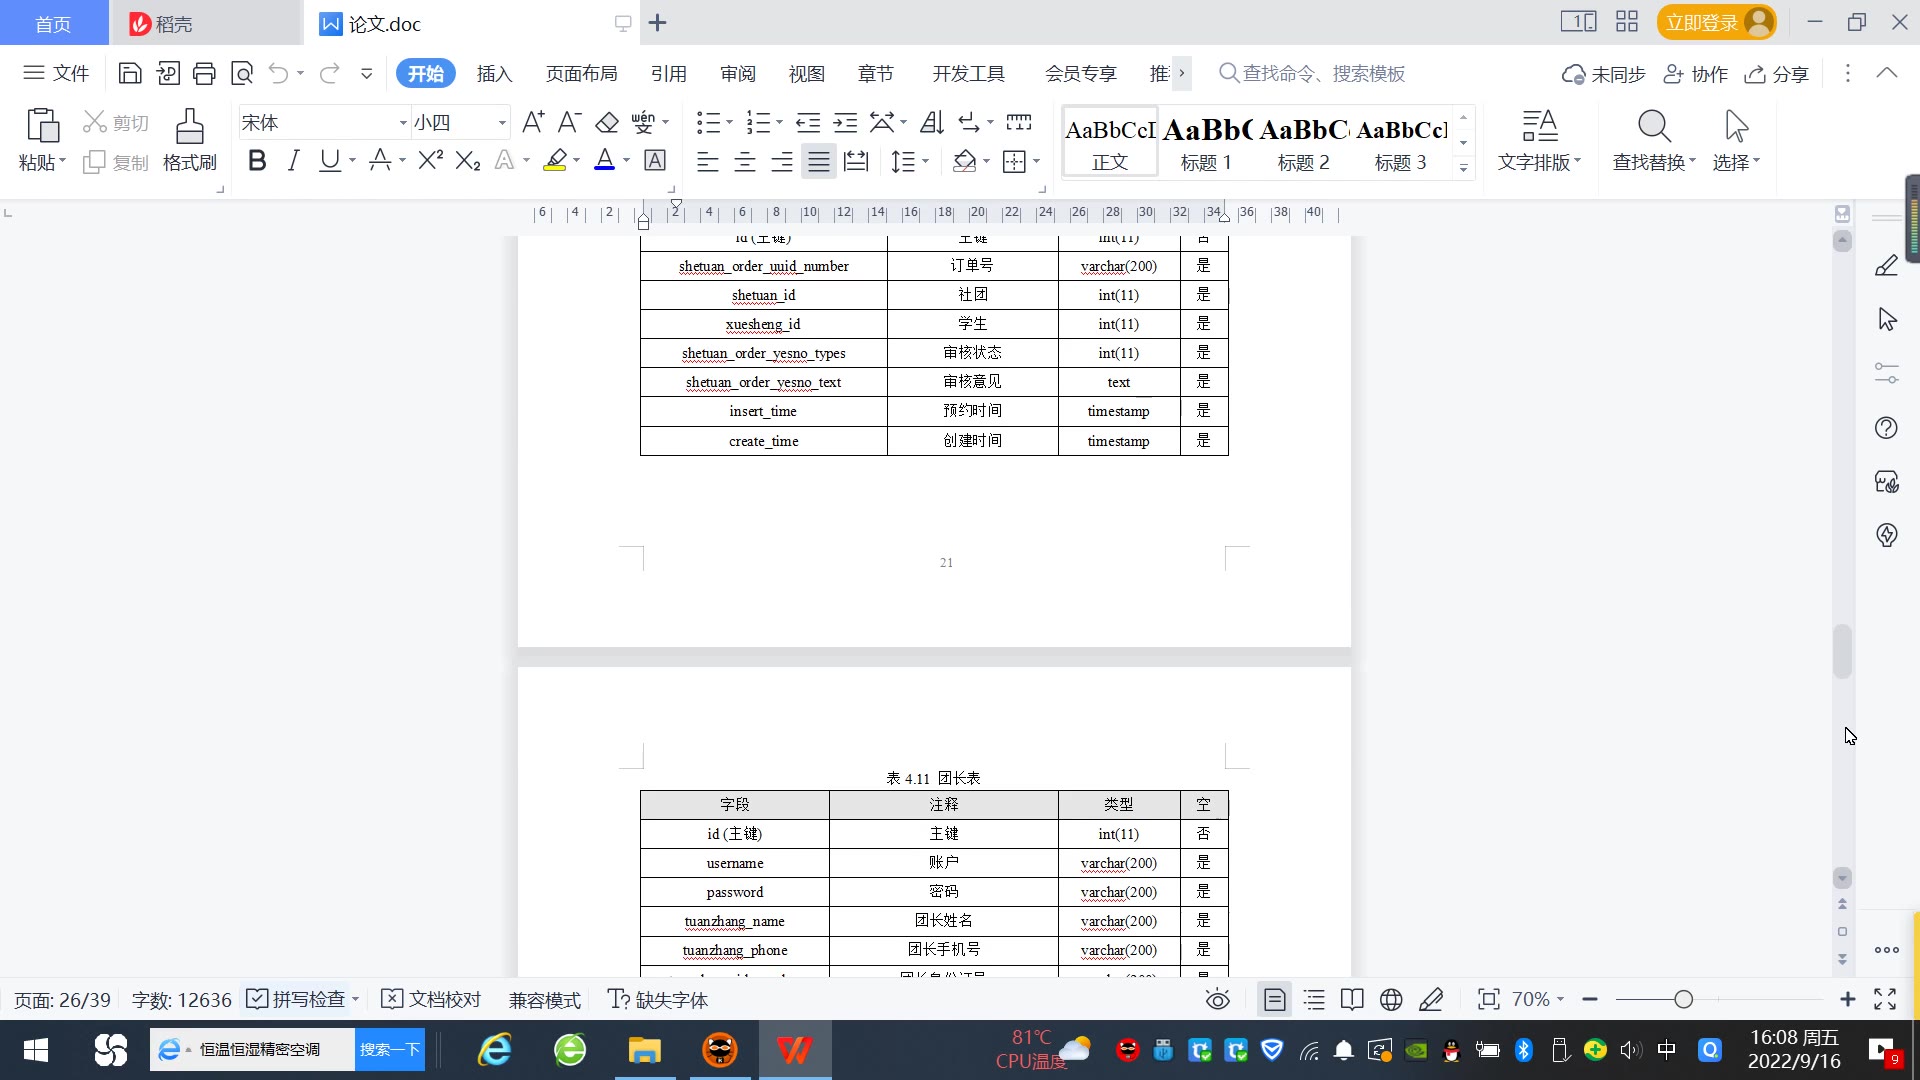The image size is (1920, 1080).
Task: Decrease font size with A- icon
Action: click(569, 122)
